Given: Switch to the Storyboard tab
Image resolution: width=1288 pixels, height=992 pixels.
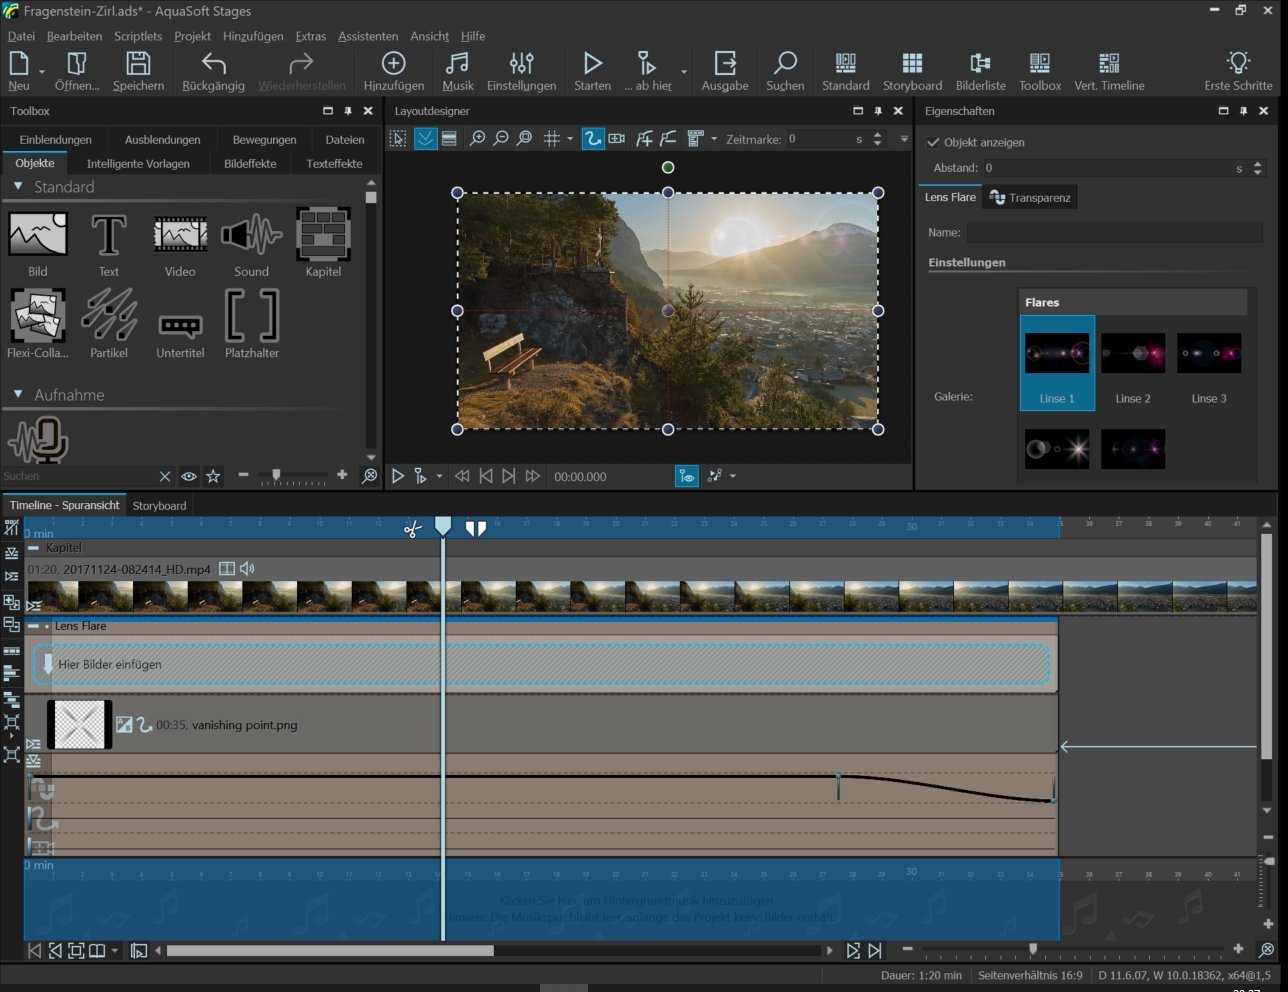Looking at the screenshot, I should (x=159, y=506).
